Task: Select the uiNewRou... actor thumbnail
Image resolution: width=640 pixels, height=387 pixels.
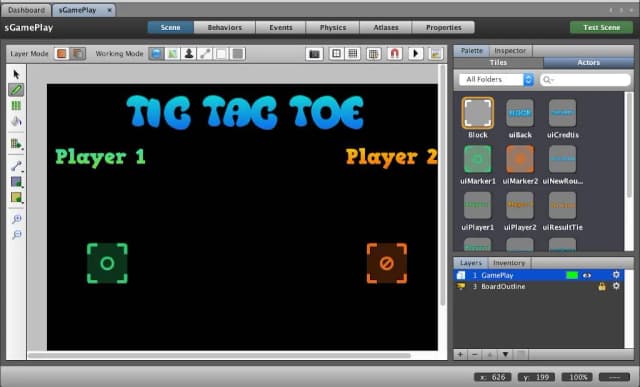Action: 562,159
